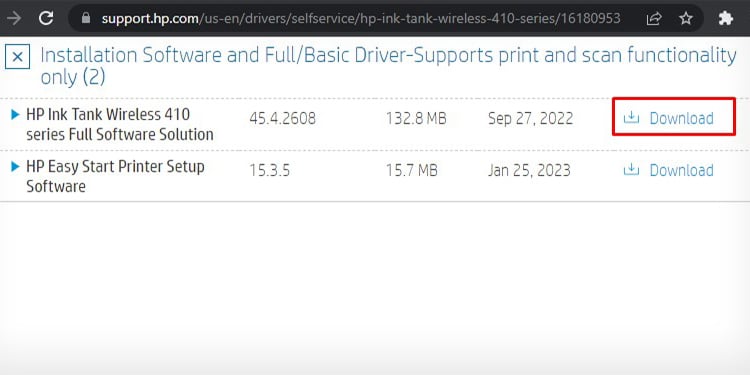This screenshot has height=375, width=750.
Task: Open the share page icon in address bar
Action: click(x=653, y=19)
